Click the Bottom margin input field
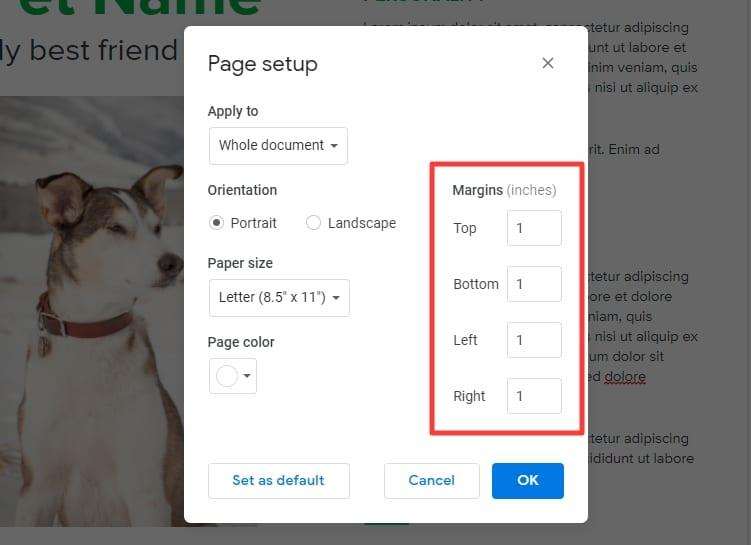 tap(534, 284)
